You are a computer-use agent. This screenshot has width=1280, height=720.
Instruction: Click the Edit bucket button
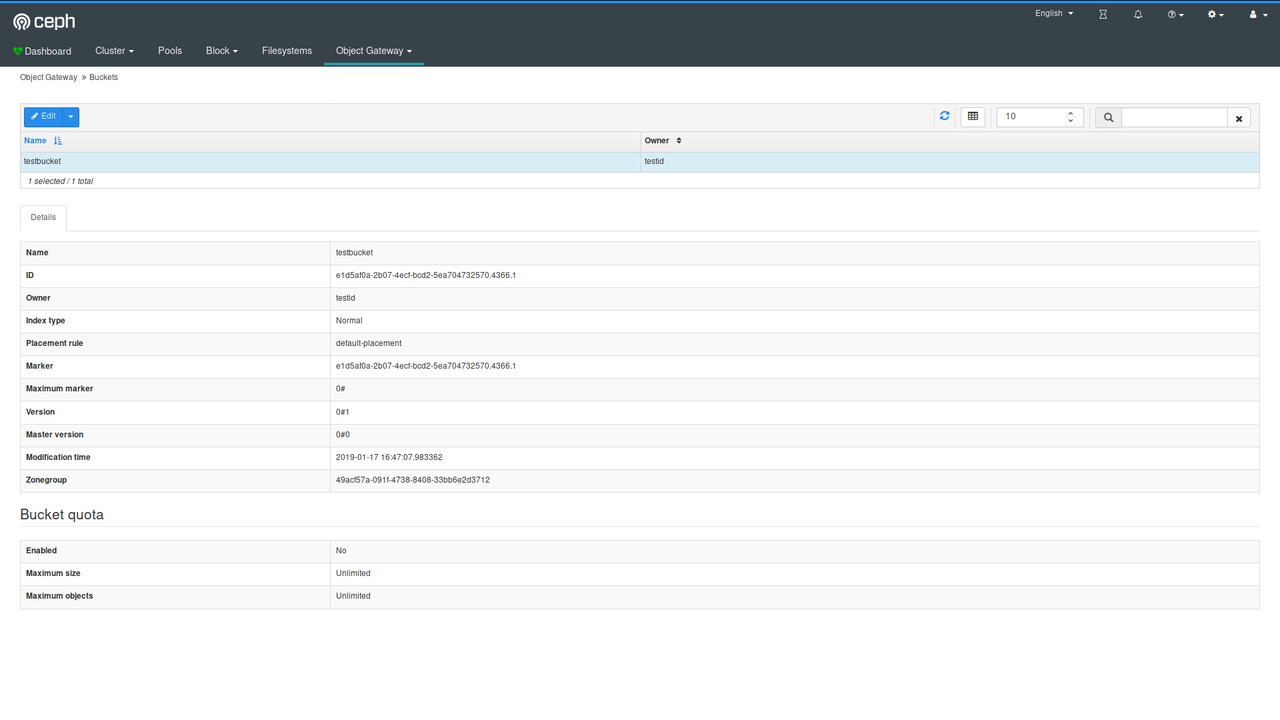point(43,117)
